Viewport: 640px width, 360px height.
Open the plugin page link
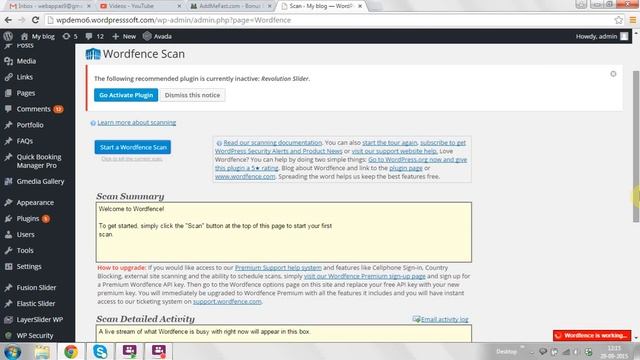[406, 168]
